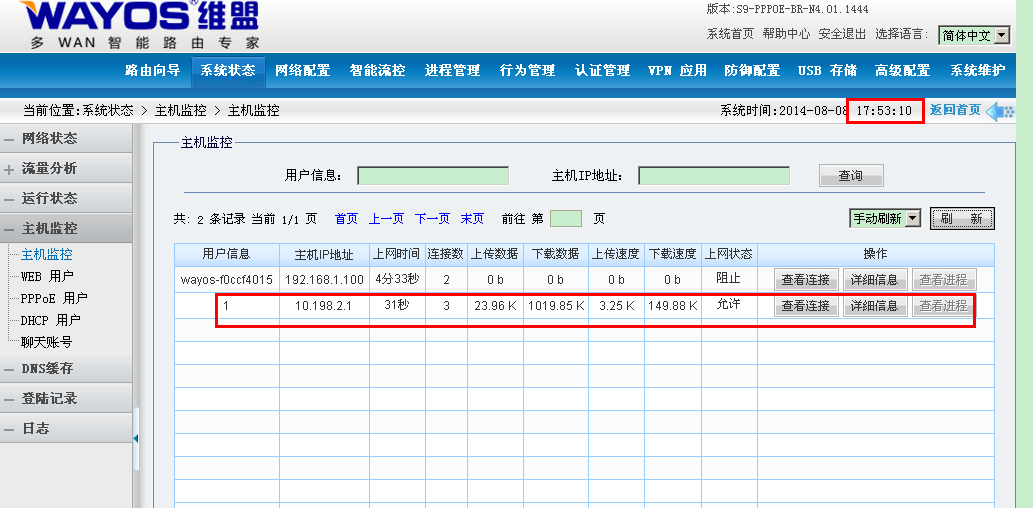Collapse the 主机监控 sidebar section
The image size is (1033, 508).
49,229
